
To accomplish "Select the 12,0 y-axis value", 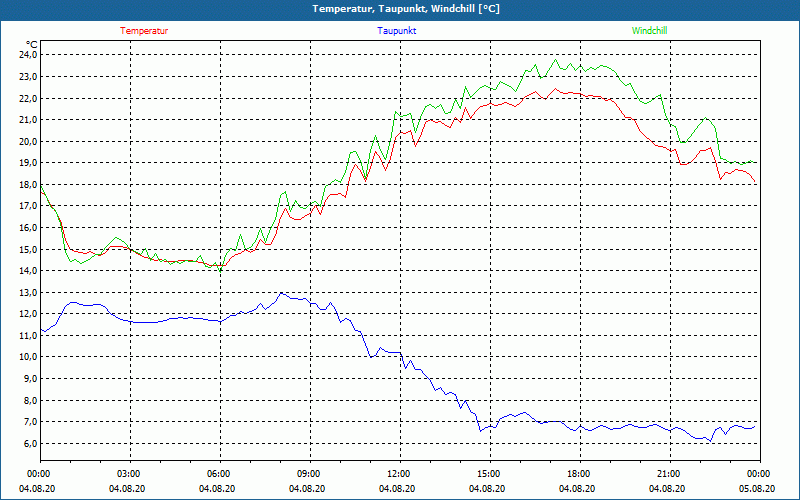I will tap(29, 314).
